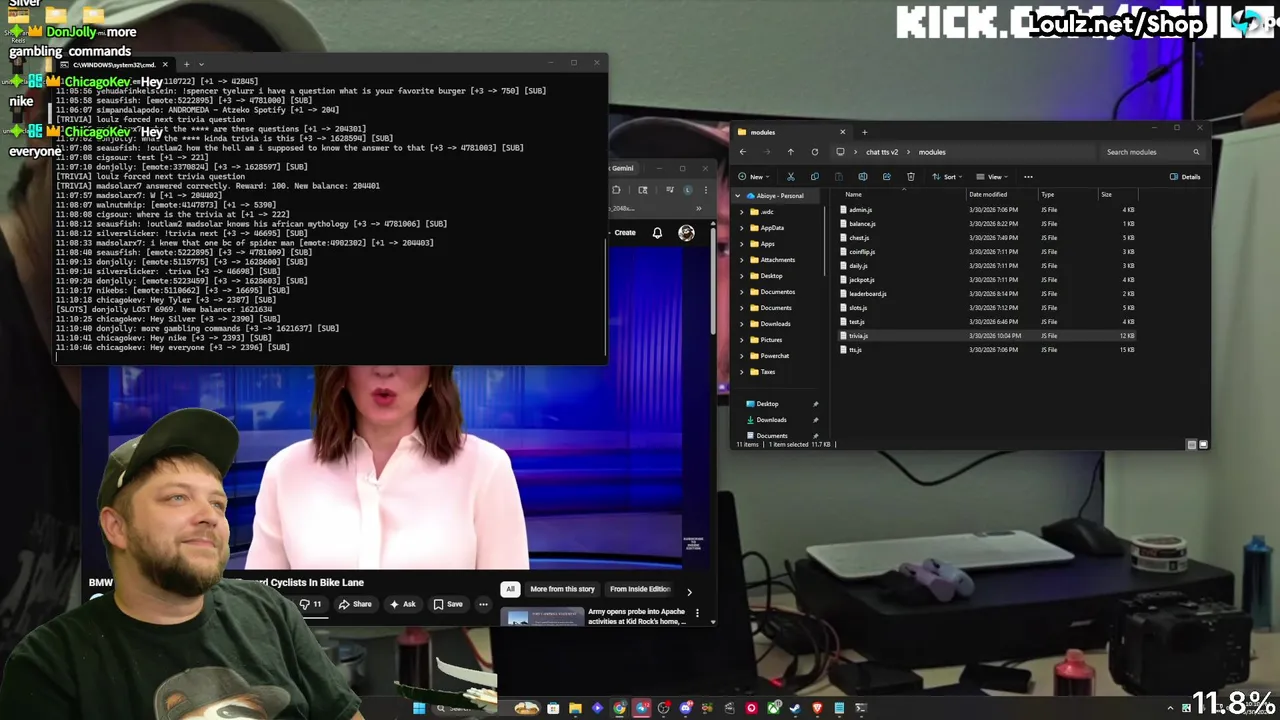Click Share button under the video
This screenshot has height=720, width=1280.
point(355,604)
